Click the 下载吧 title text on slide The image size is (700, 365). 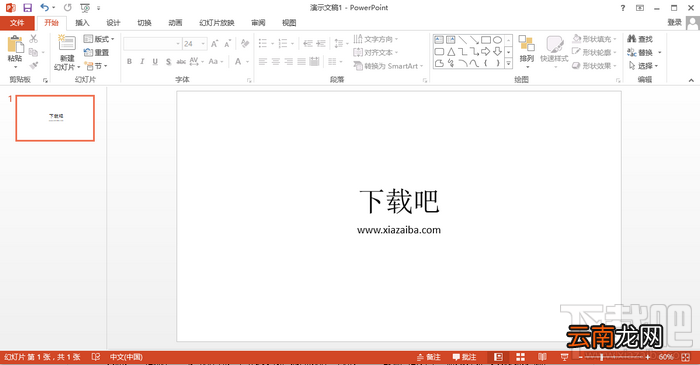399,201
